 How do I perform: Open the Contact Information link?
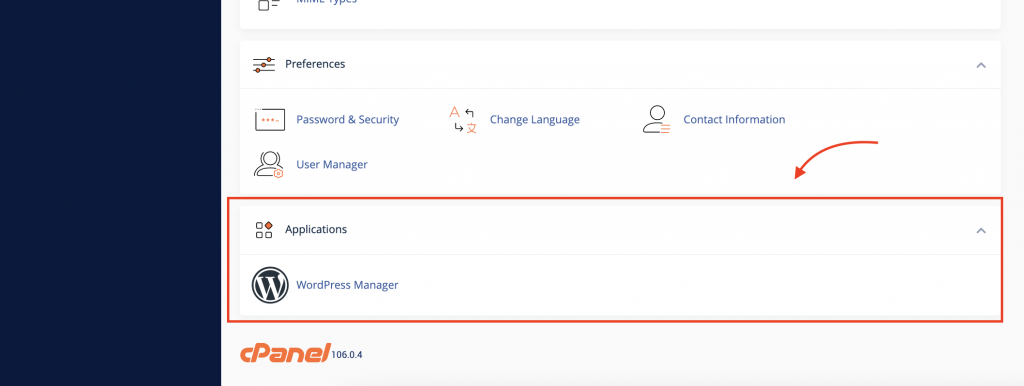coord(734,120)
